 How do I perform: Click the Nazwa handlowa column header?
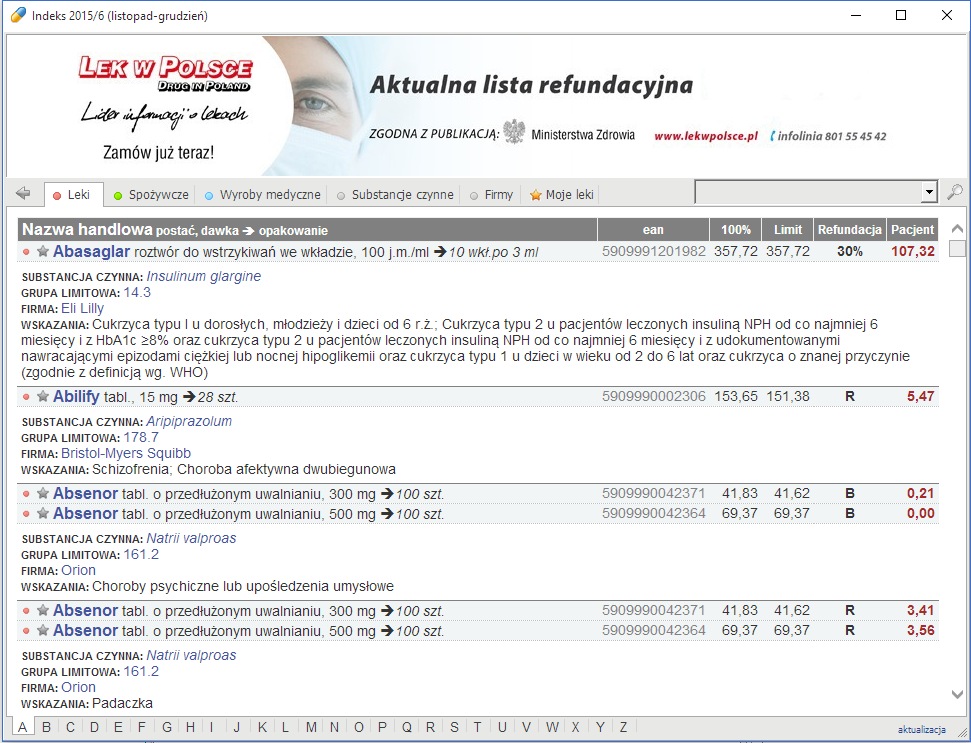tap(308, 230)
